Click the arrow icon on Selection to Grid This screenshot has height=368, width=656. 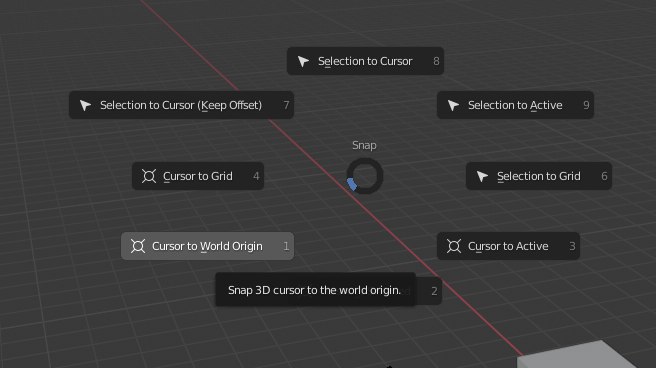pos(482,176)
